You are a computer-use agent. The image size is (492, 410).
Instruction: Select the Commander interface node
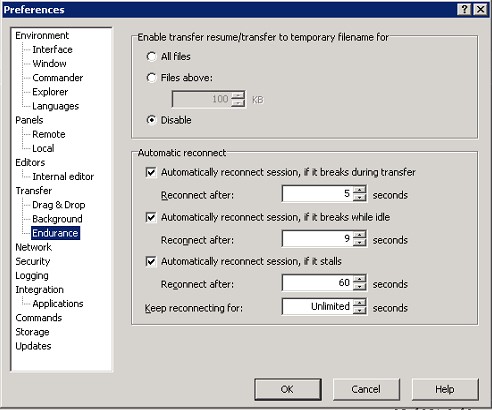tap(58, 78)
